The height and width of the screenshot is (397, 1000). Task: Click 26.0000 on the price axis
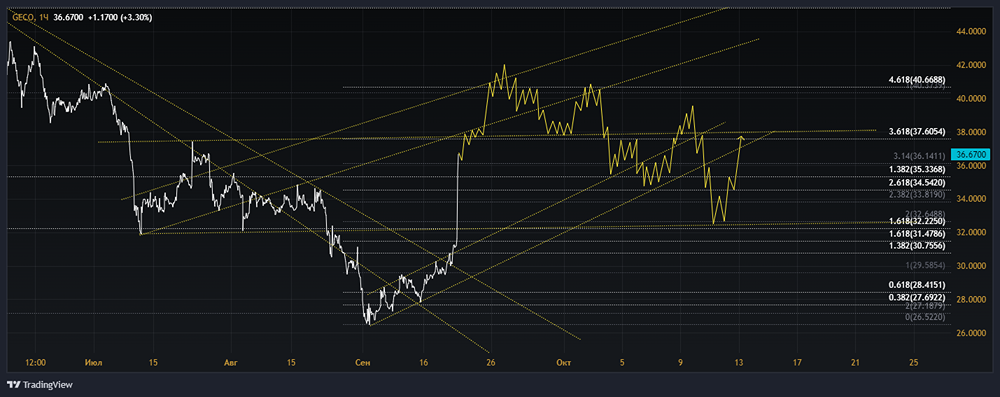click(x=972, y=333)
